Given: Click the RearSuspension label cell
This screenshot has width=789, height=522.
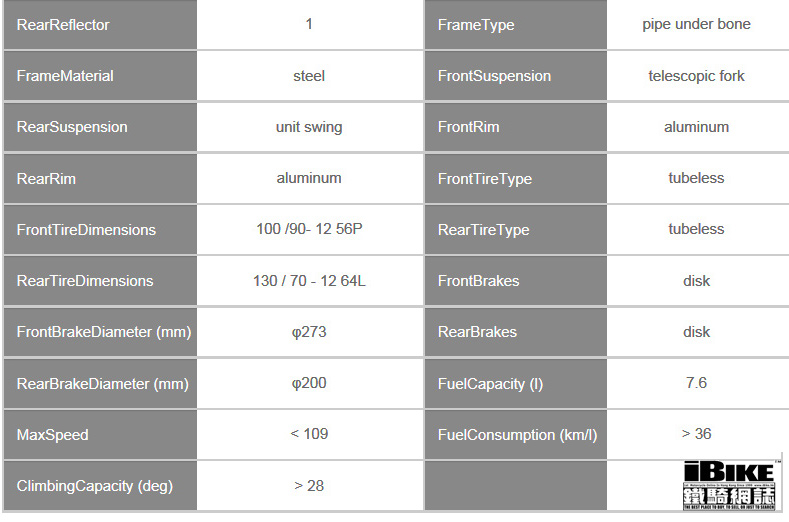Looking at the screenshot, I should [x=100, y=127].
